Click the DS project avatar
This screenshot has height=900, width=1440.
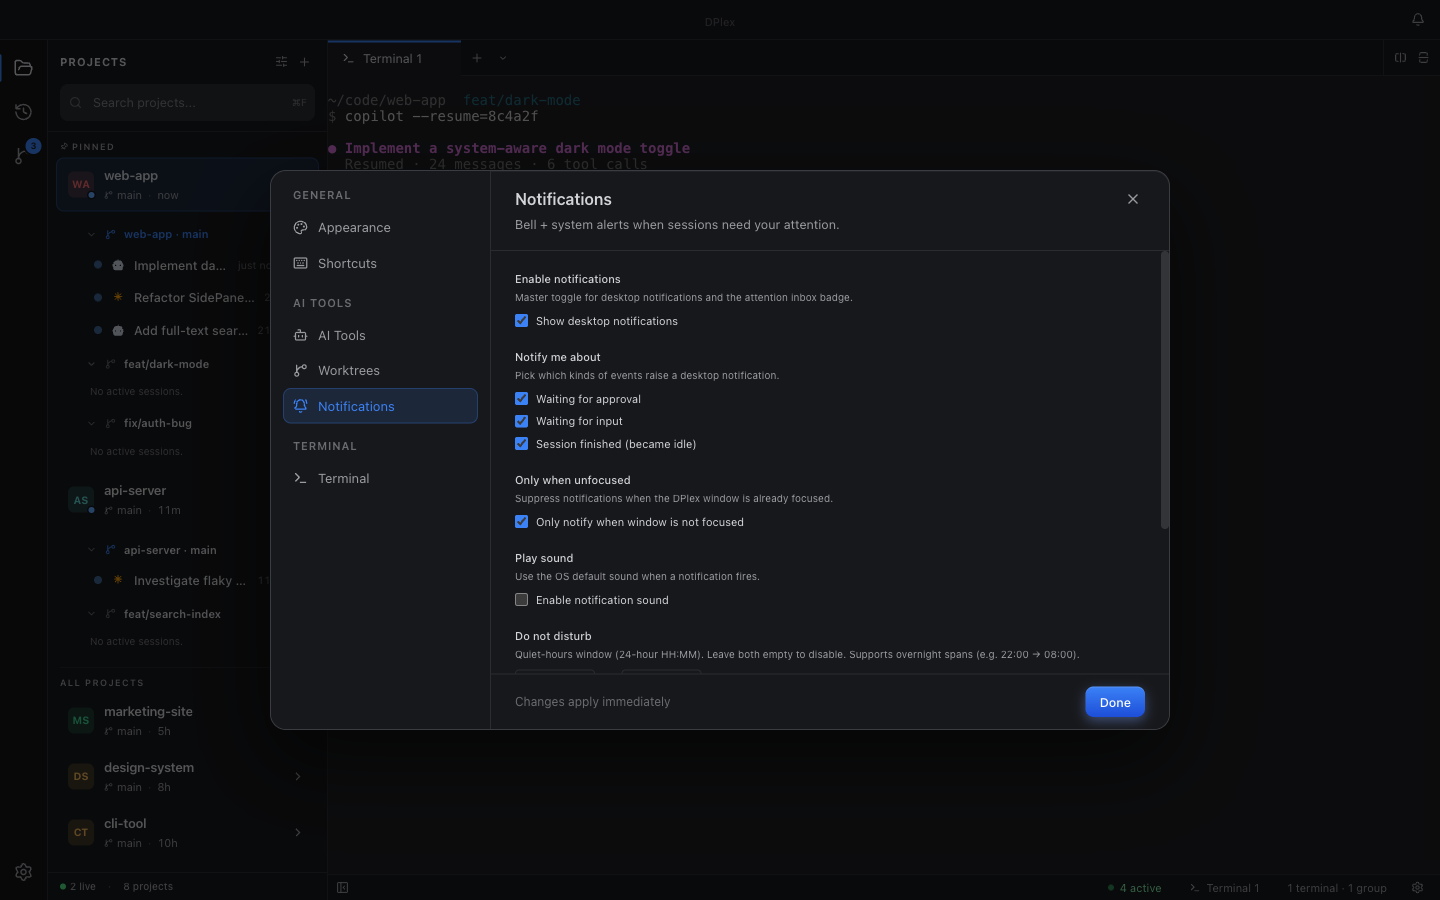point(81,776)
